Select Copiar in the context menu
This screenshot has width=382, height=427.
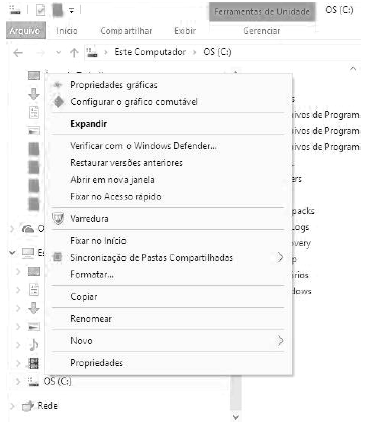click(169, 297)
